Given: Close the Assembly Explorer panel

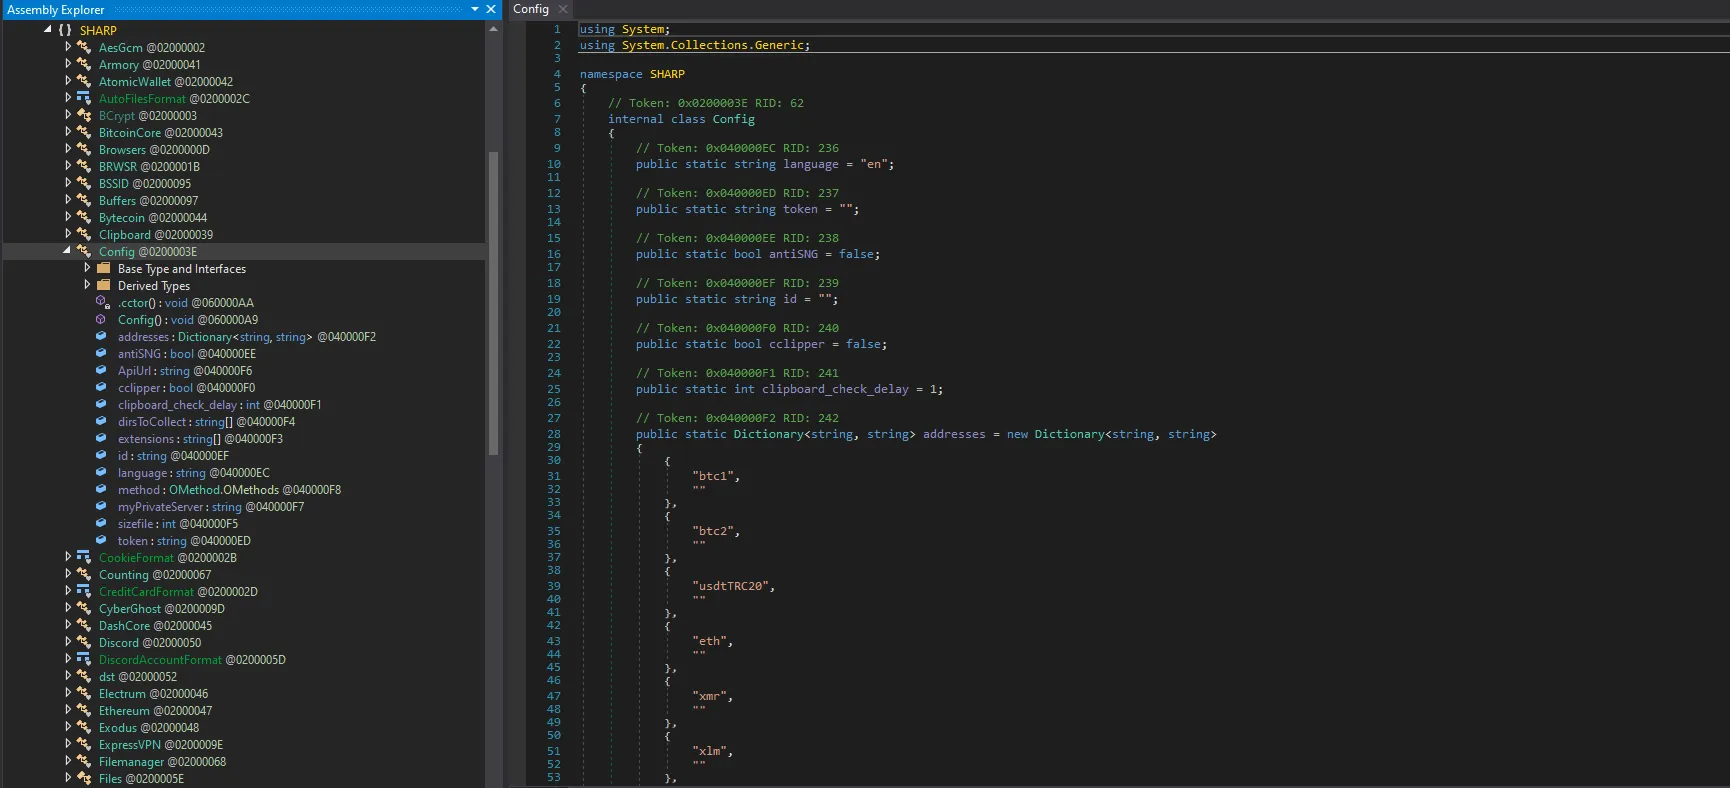Looking at the screenshot, I should 491,9.
